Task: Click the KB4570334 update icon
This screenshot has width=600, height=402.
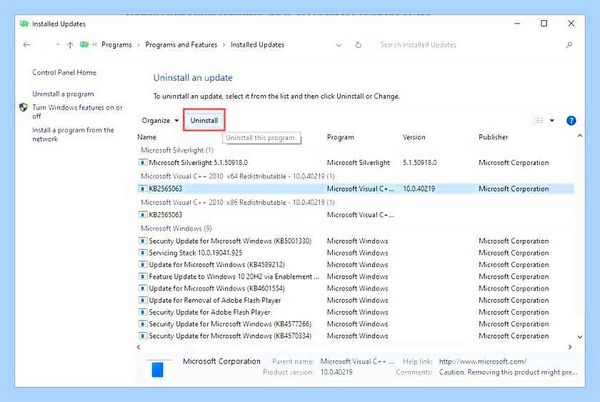Action: coord(142,336)
